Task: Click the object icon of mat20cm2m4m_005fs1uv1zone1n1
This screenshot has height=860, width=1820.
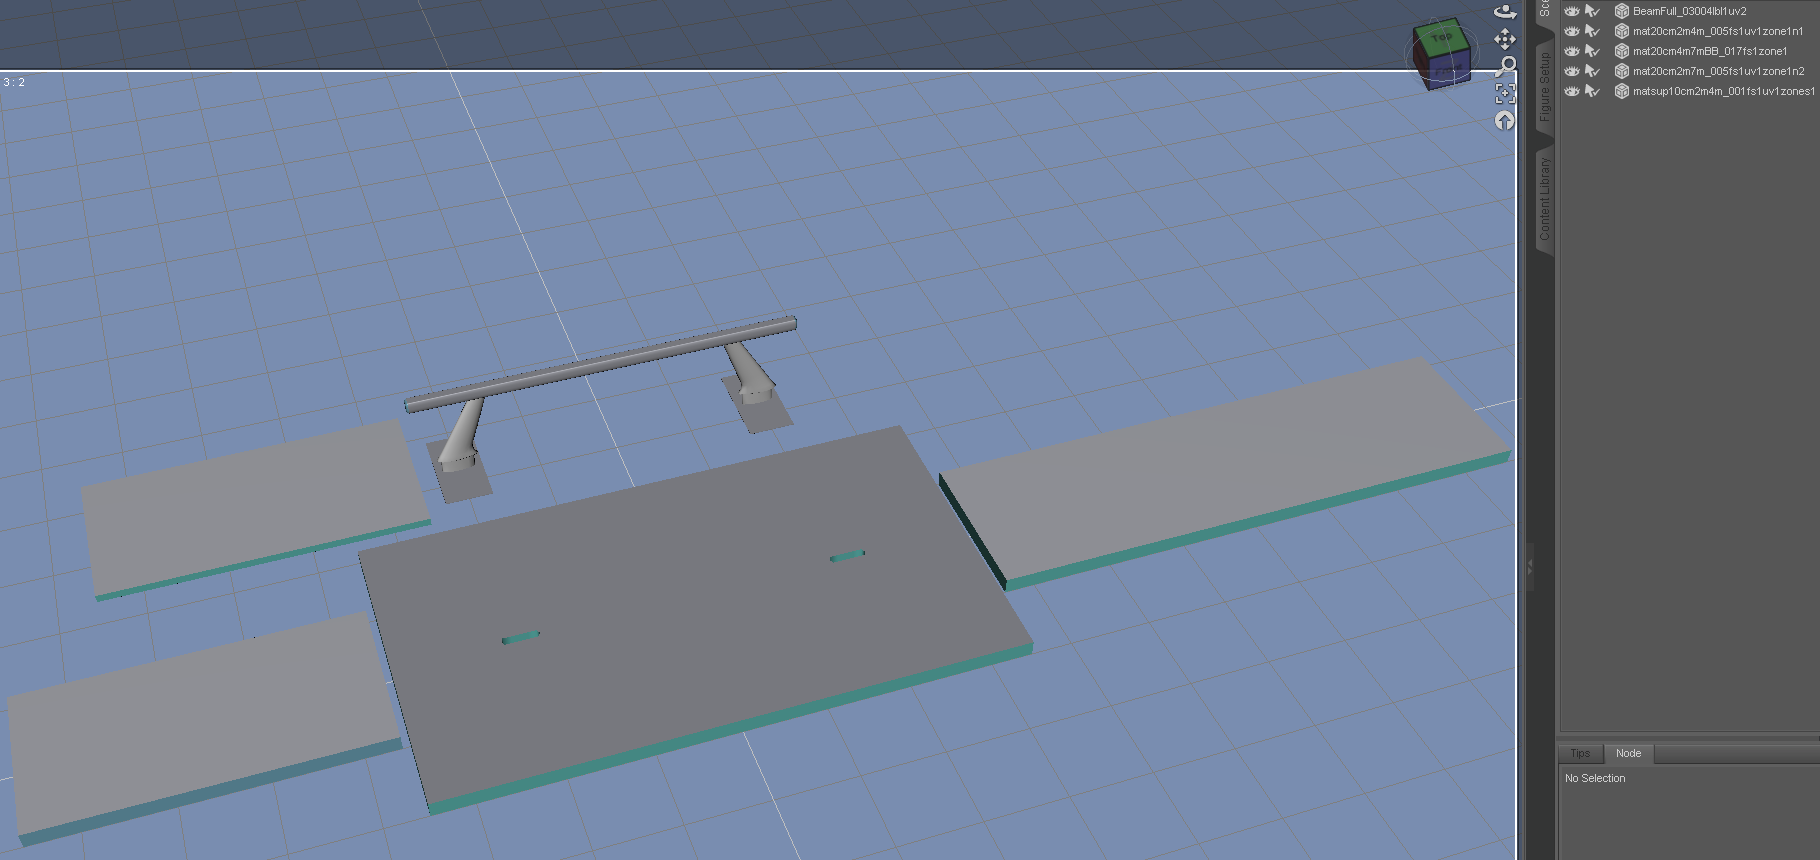Action: [x=1622, y=31]
